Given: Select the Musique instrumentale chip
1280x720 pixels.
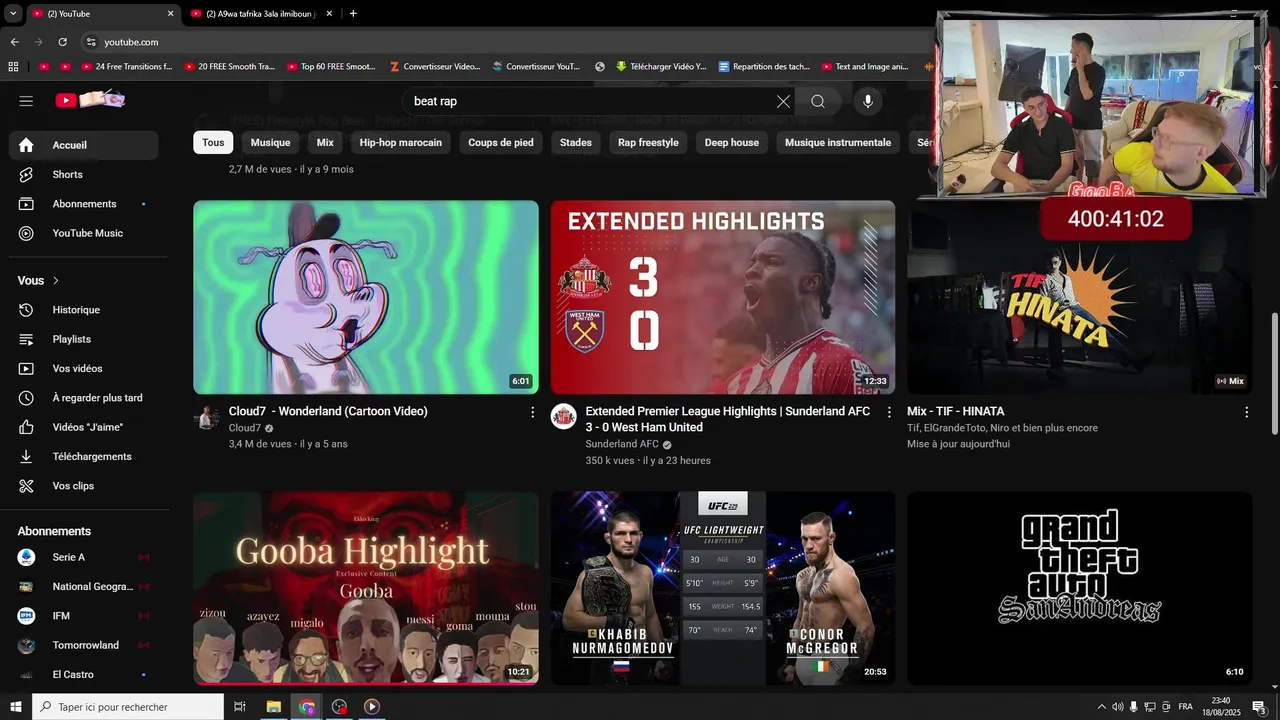Looking at the screenshot, I should 838,143.
